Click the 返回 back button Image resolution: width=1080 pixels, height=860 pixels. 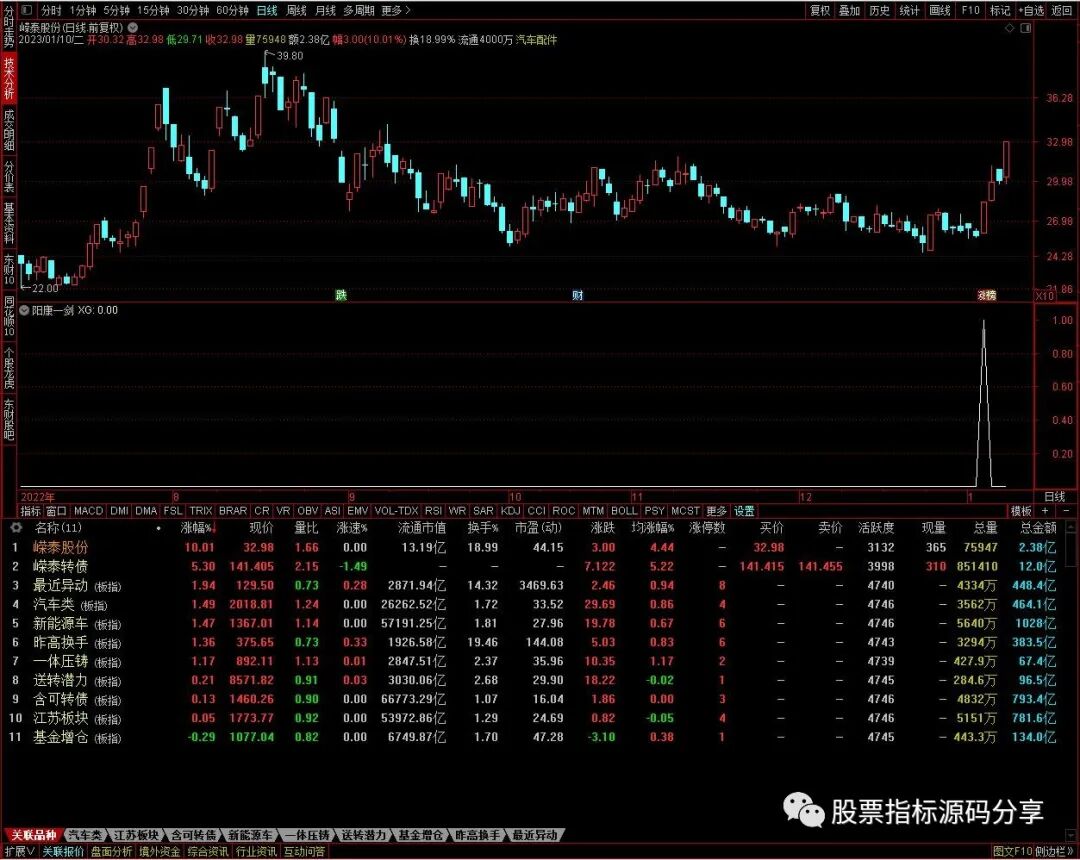click(x=1061, y=10)
